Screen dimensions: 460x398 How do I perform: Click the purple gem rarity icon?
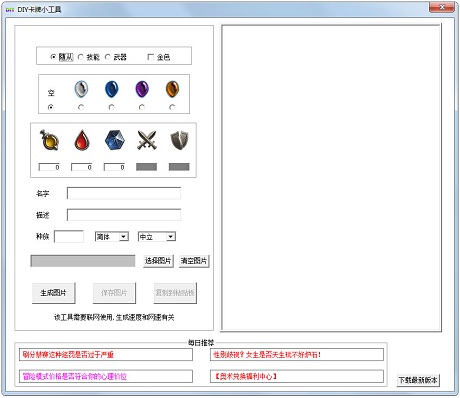click(142, 89)
